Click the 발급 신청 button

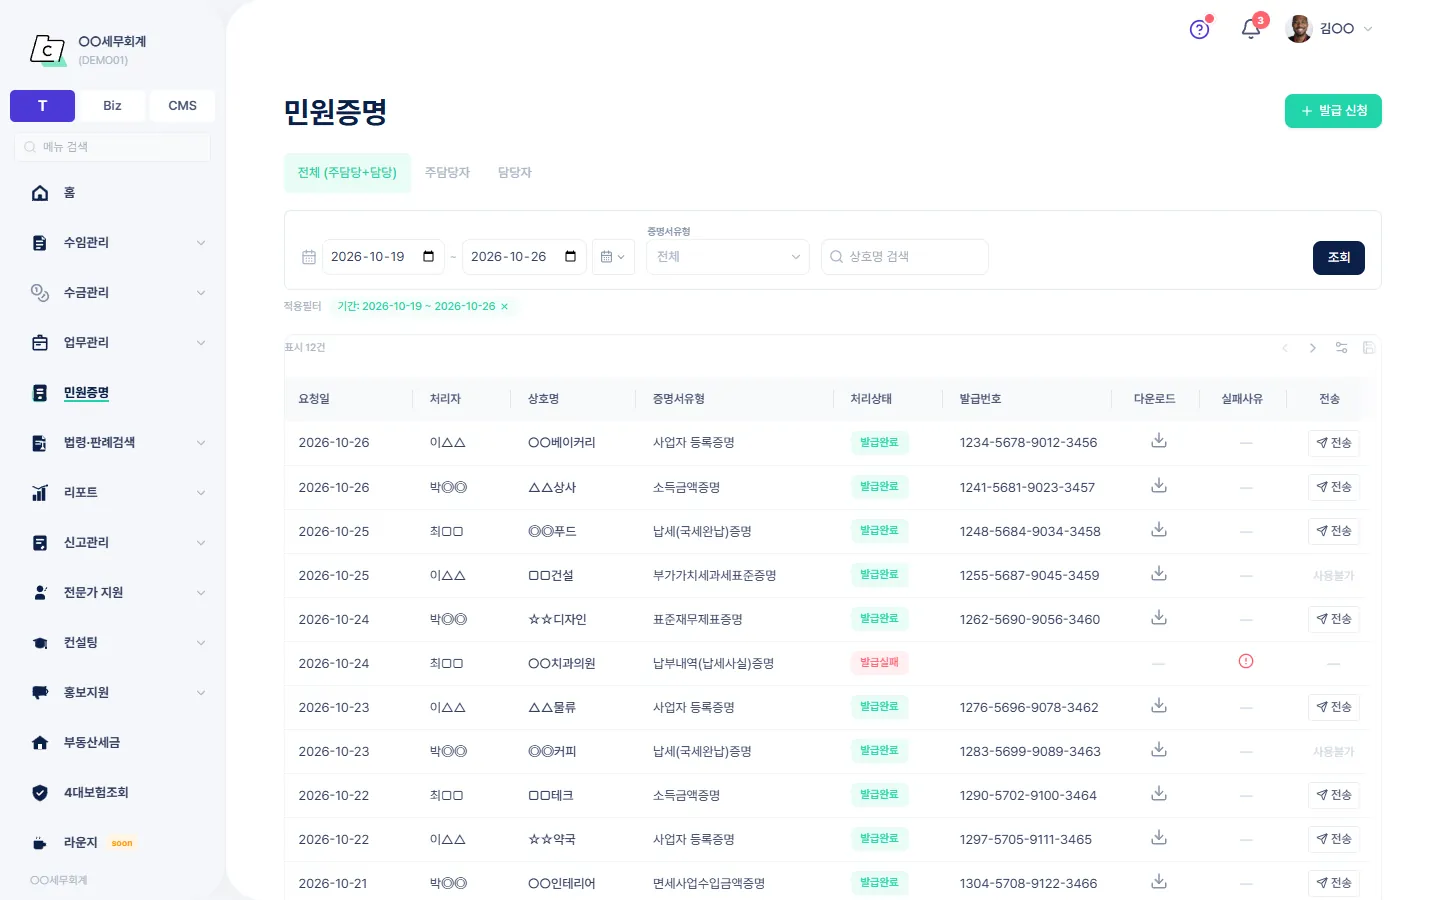[1333, 111]
